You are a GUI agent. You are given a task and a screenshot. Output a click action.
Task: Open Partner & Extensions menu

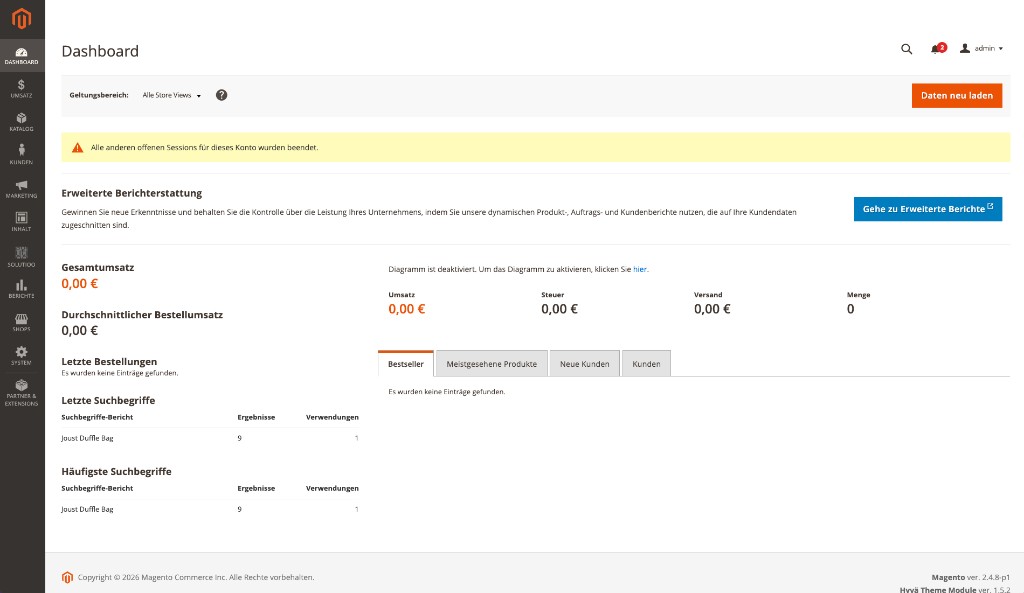[22, 393]
